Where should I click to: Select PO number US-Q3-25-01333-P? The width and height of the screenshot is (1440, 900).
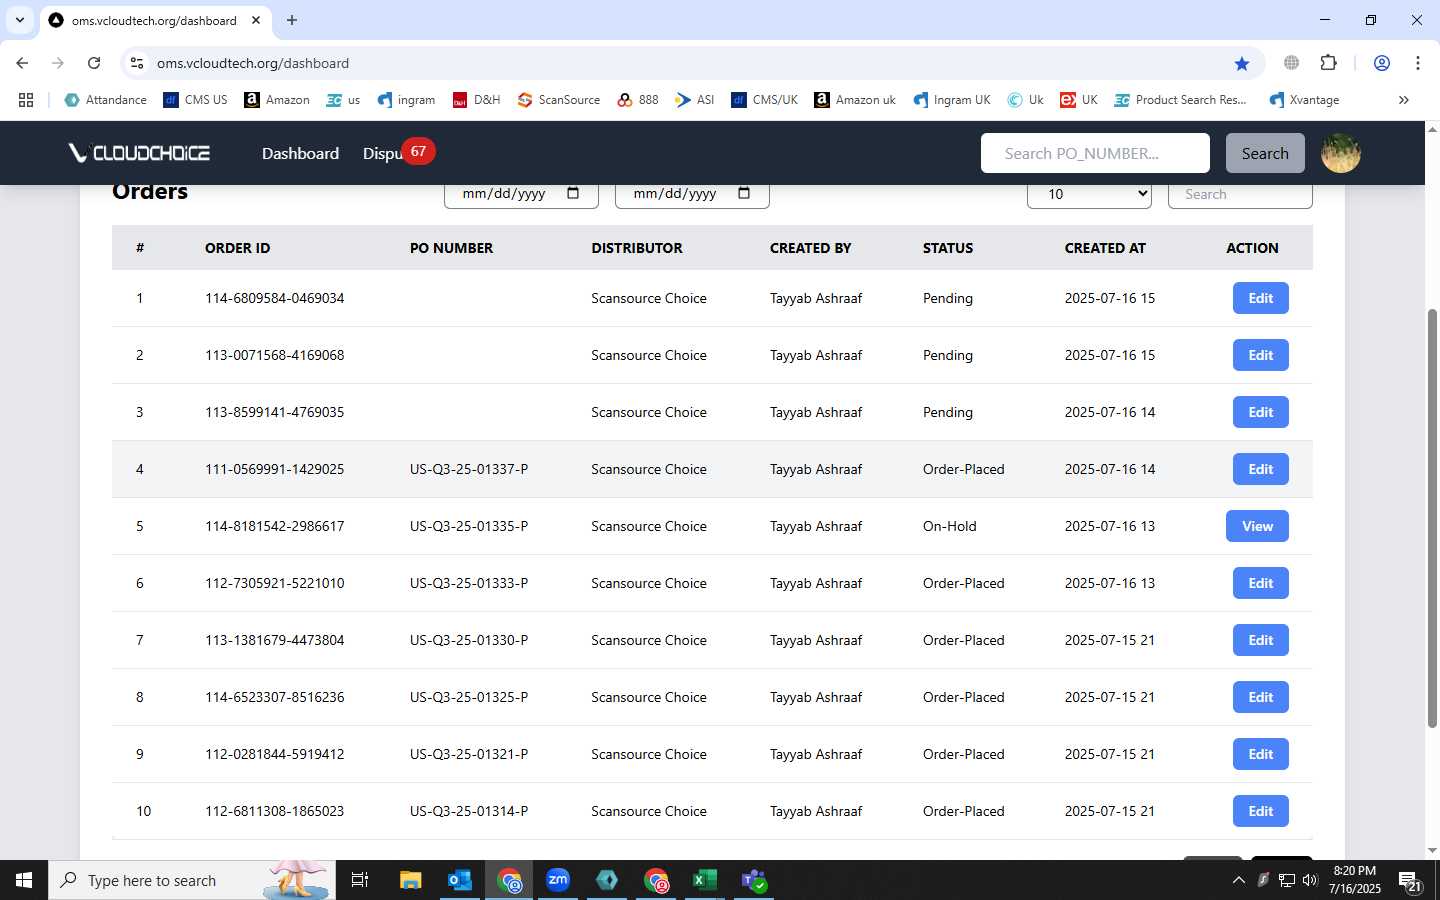(469, 583)
